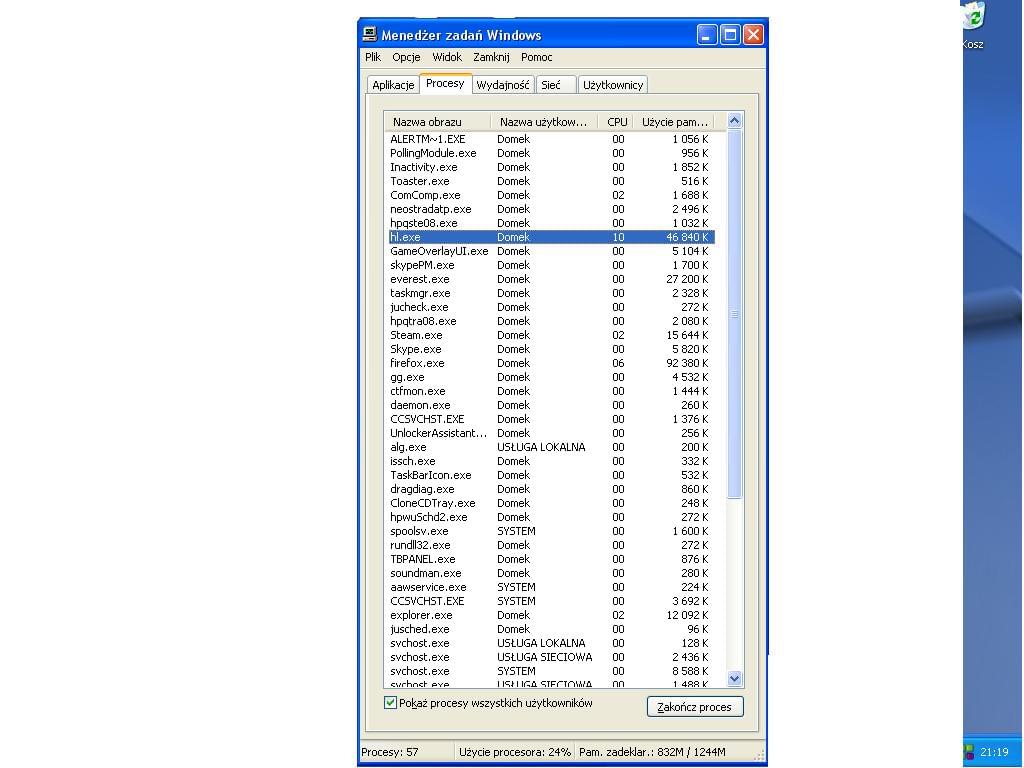The image size is (1024, 768).
Task: Open the Plik menu
Action: click(x=373, y=57)
